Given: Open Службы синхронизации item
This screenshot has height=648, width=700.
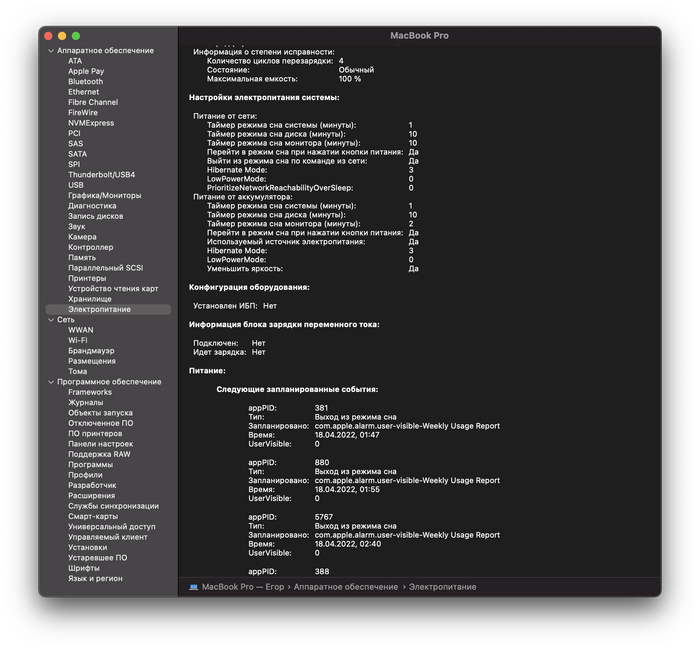Looking at the screenshot, I should [x=113, y=506].
